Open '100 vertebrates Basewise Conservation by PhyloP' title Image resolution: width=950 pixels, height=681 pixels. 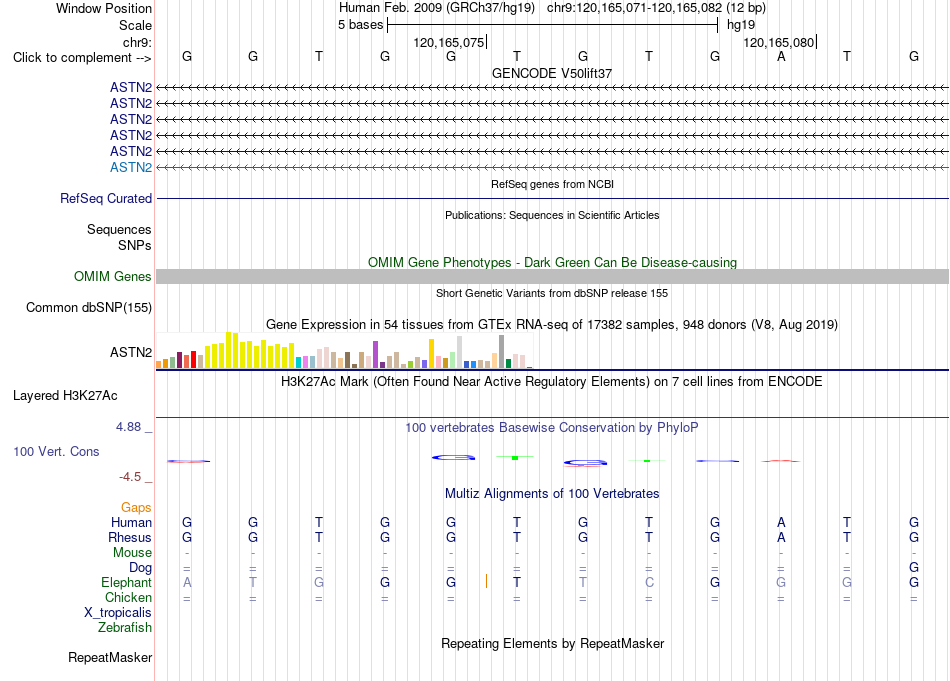click(552, 428)
